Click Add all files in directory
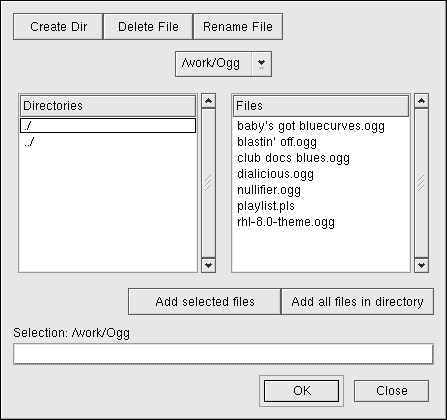Viewport: 447px width, 420px height. [x=357, y=302]
